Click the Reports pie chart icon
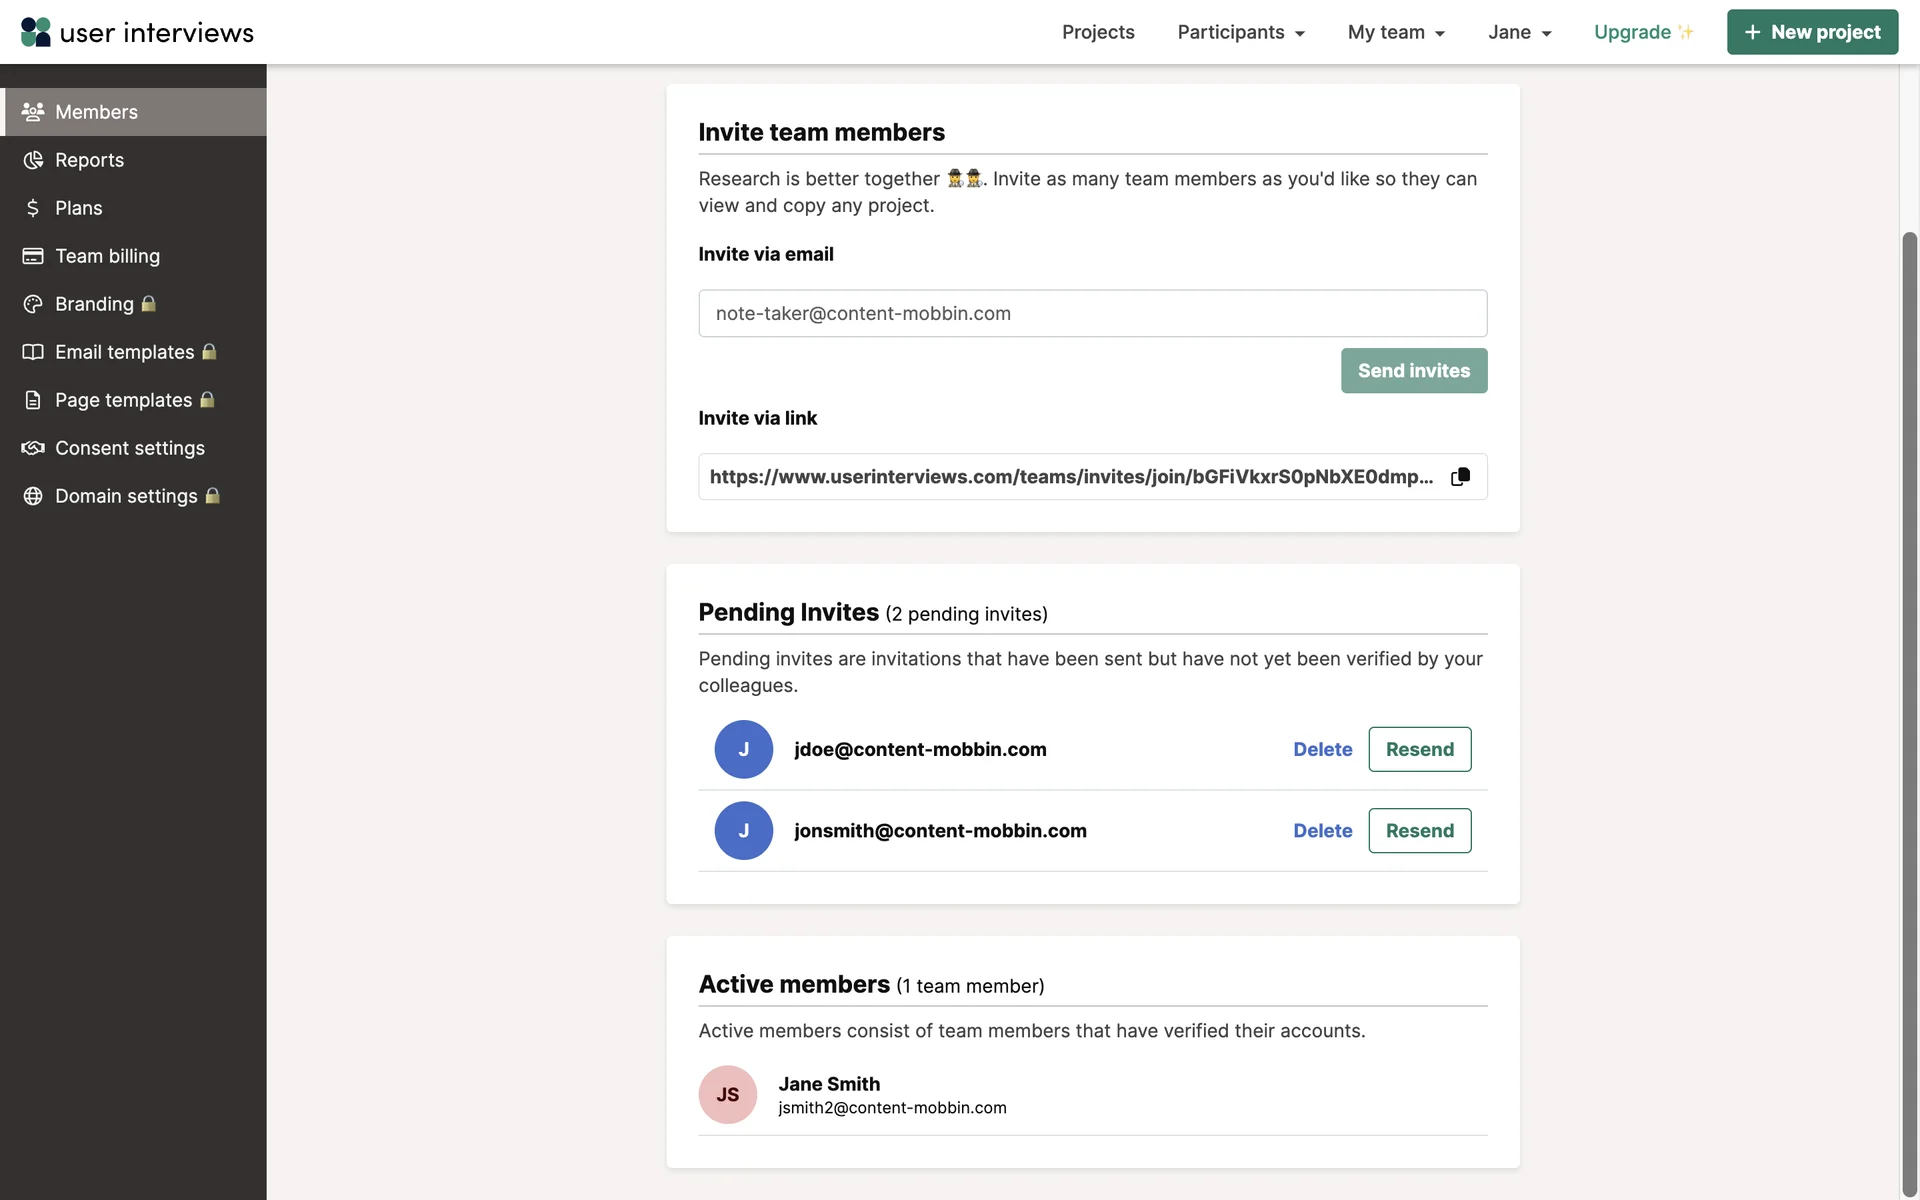 (x=33, y=160)
